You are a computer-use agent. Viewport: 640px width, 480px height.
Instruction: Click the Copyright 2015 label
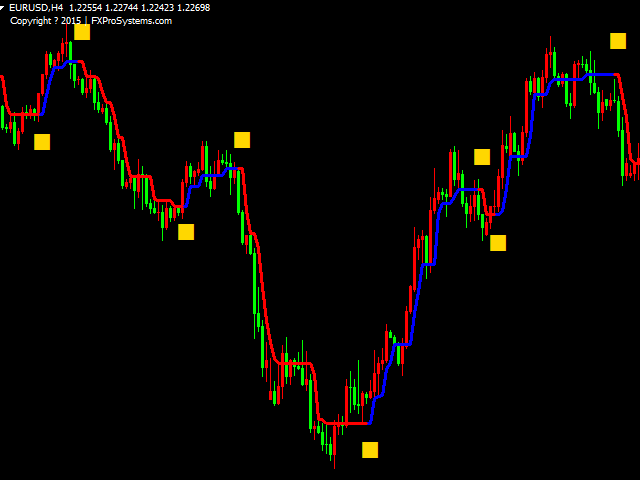tap(46, 20)
